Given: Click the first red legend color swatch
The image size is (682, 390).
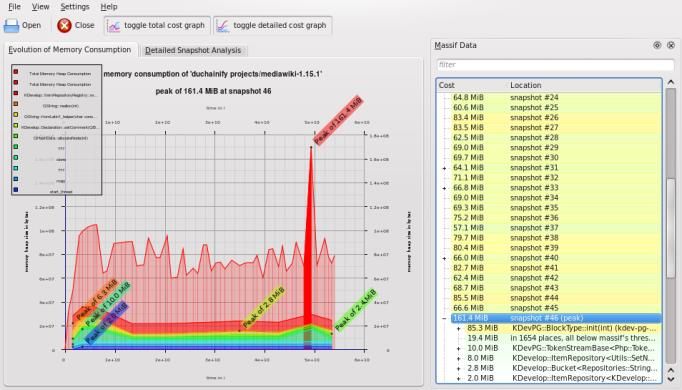Looking at the screenshot, I should (16, 72).
